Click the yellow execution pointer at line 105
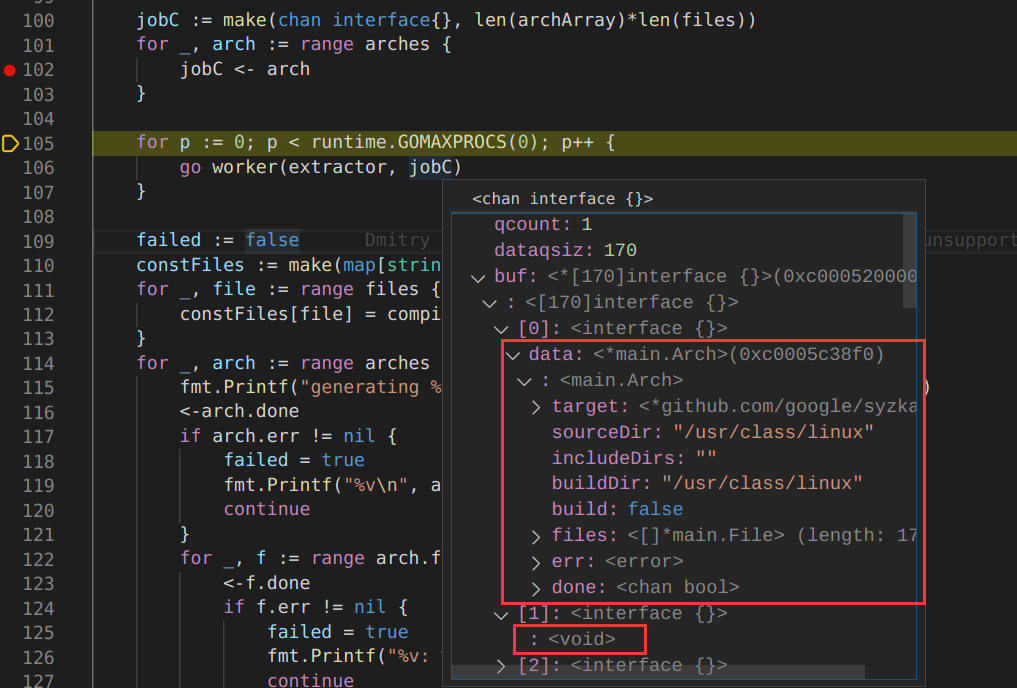Image resolution: width=1017 pixels, height=688 pixels. tap(10, 144)
